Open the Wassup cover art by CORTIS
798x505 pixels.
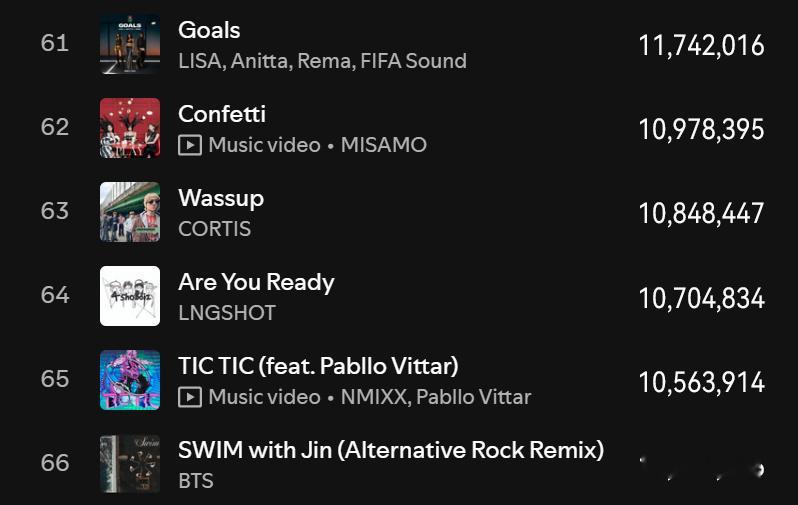[130, 212]
